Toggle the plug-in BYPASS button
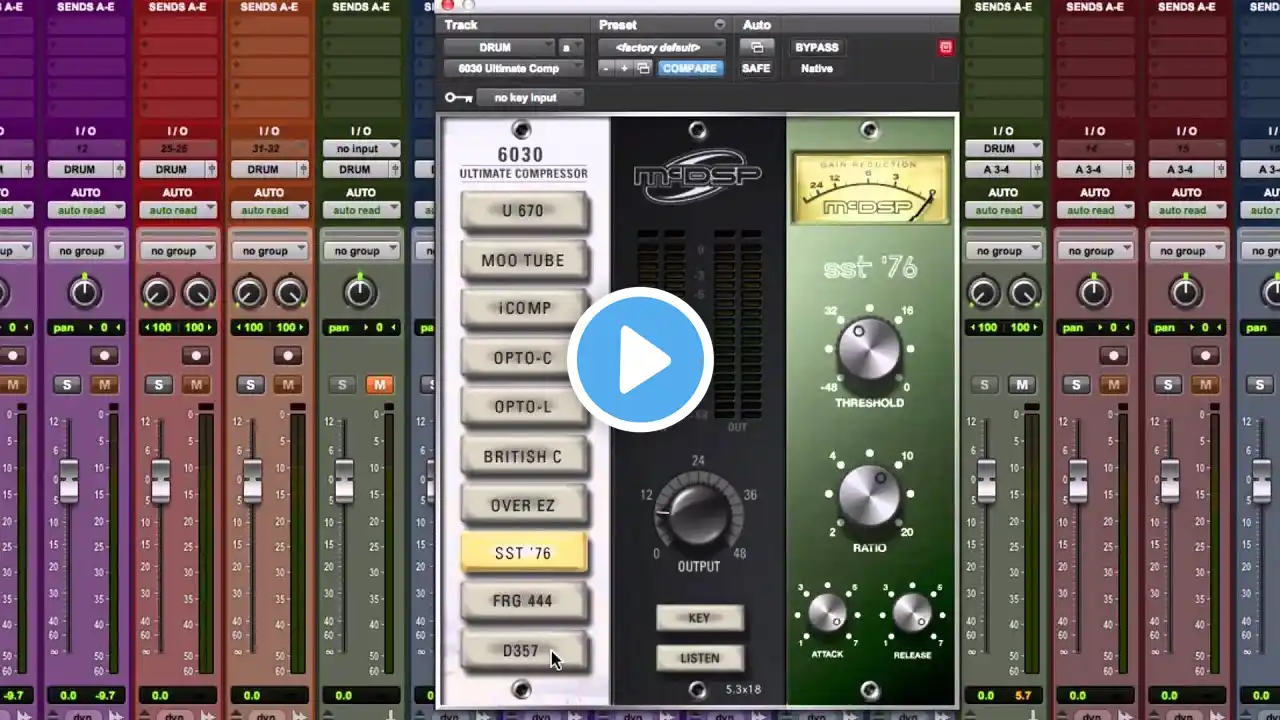Image resolution: width=1280 pixels, height=720 pixels. point(817,47)
